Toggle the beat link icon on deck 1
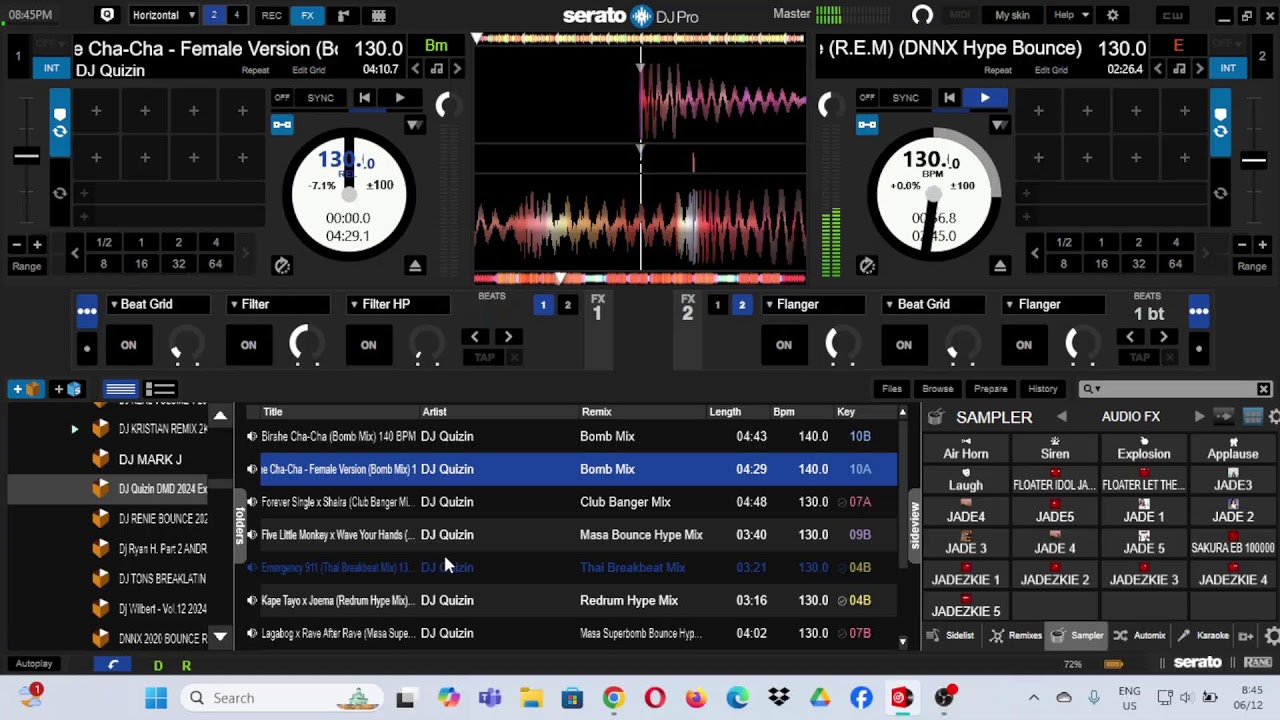This screenshot has width=1280, height=720. 282,125
